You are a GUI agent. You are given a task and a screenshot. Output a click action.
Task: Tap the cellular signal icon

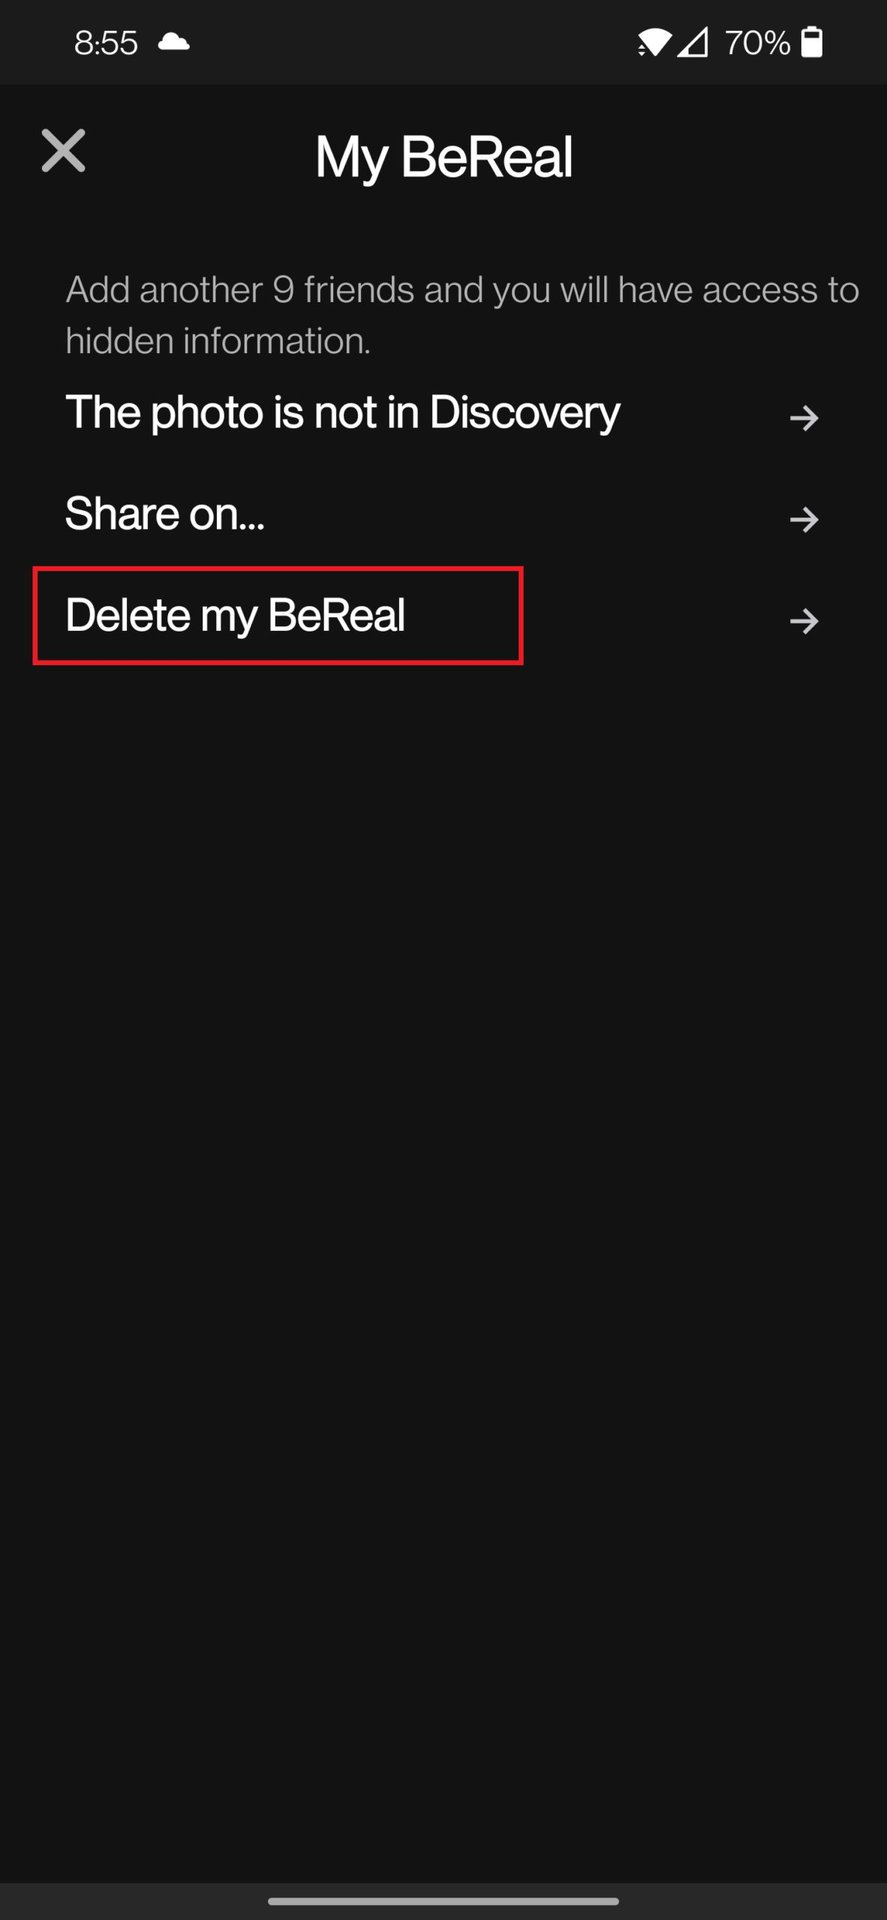693,42
